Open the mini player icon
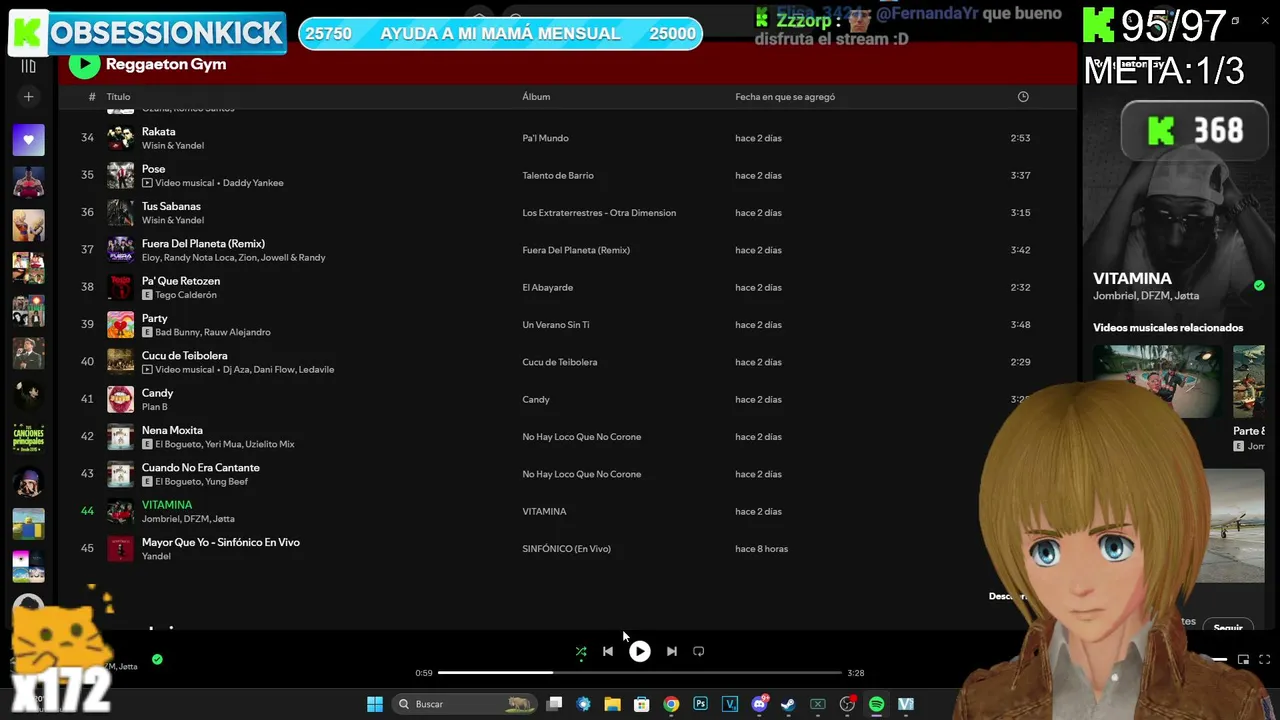The height and width of the screenshot is (720, 1280). 1243,660
